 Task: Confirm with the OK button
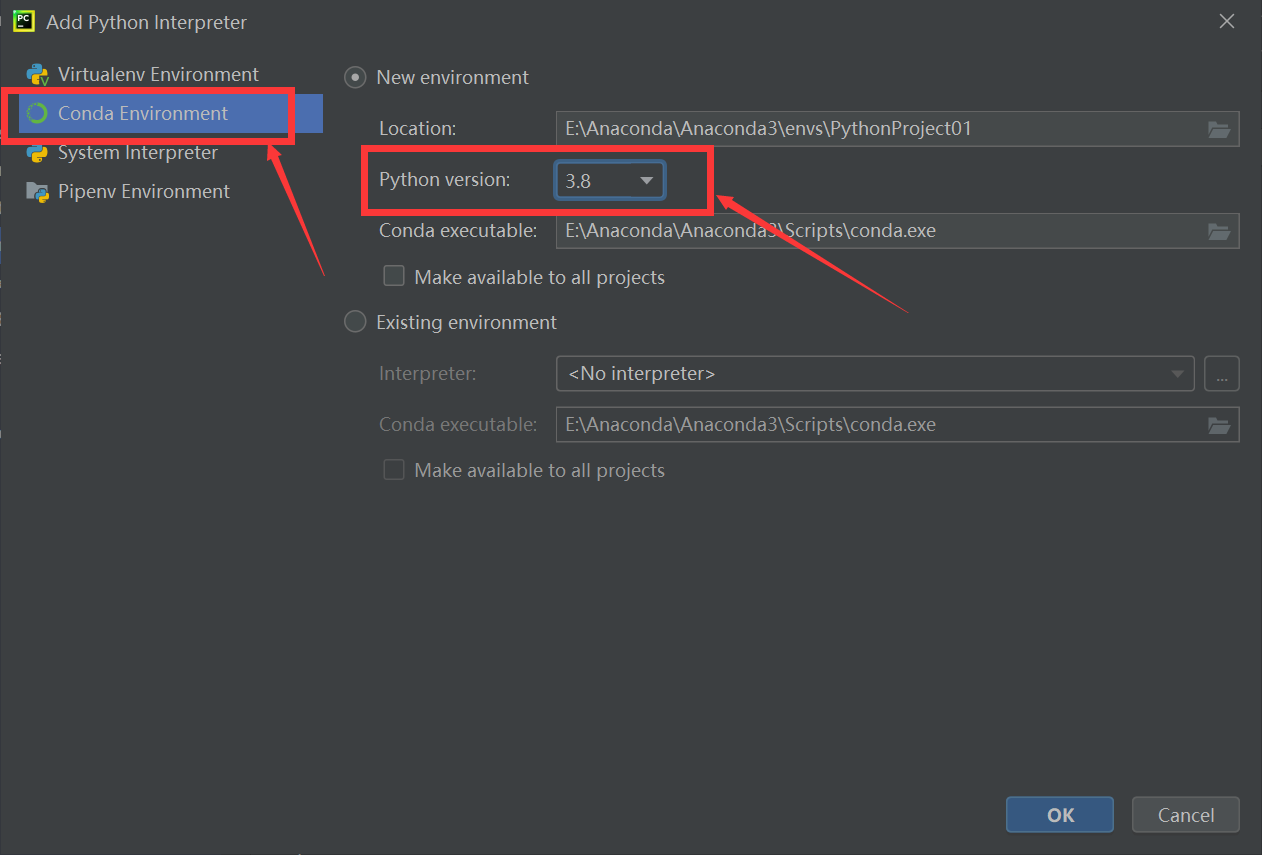click(x=1060, y=815)
